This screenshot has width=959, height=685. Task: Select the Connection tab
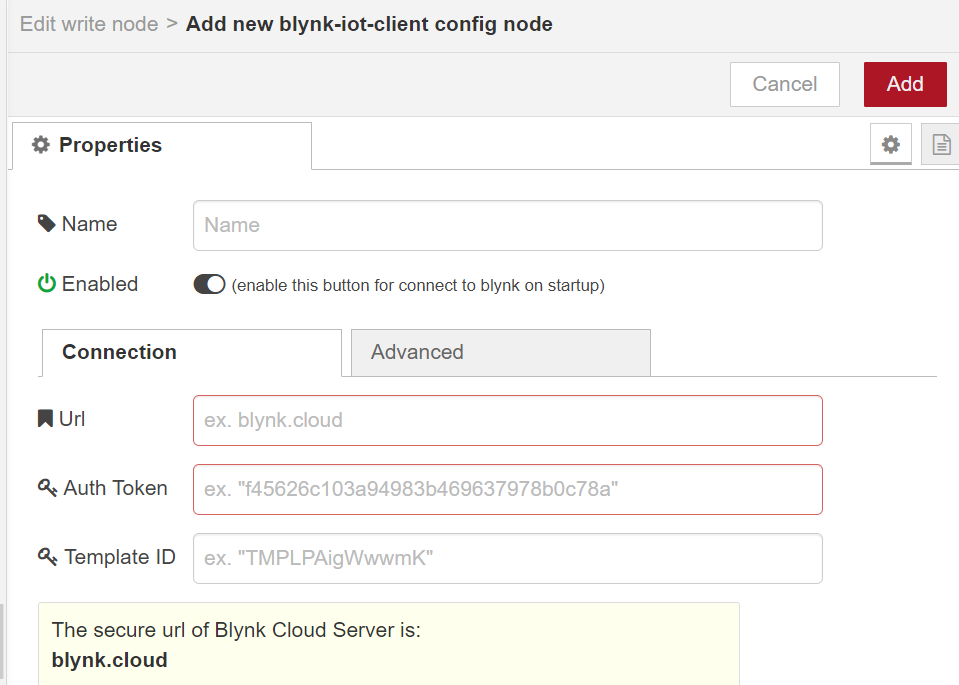(191, 353)
